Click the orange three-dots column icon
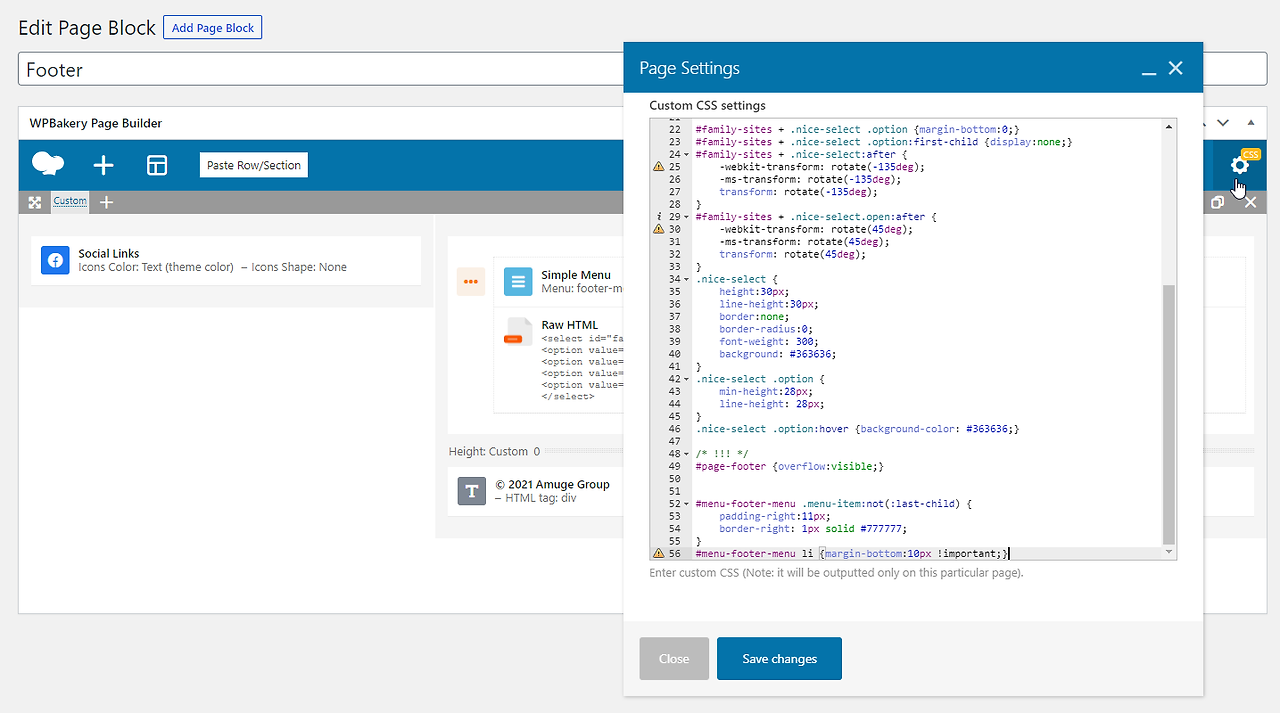 pyautogui.click(x=471, y=282)
